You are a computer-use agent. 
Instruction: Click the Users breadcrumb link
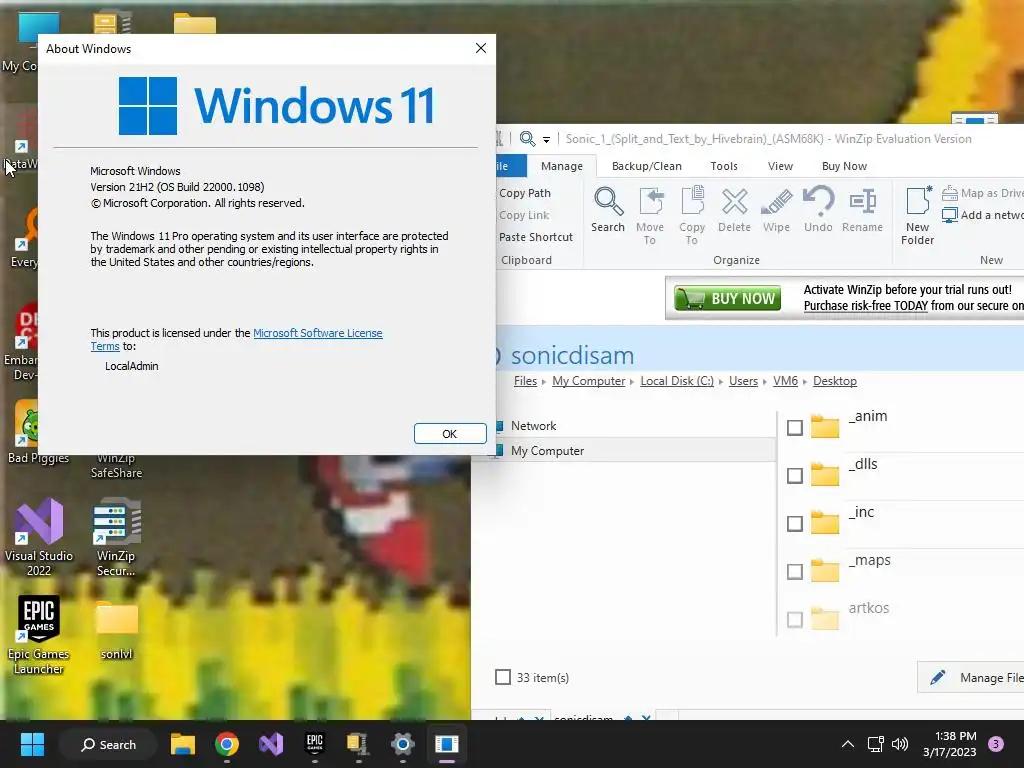tap(743, 381)
